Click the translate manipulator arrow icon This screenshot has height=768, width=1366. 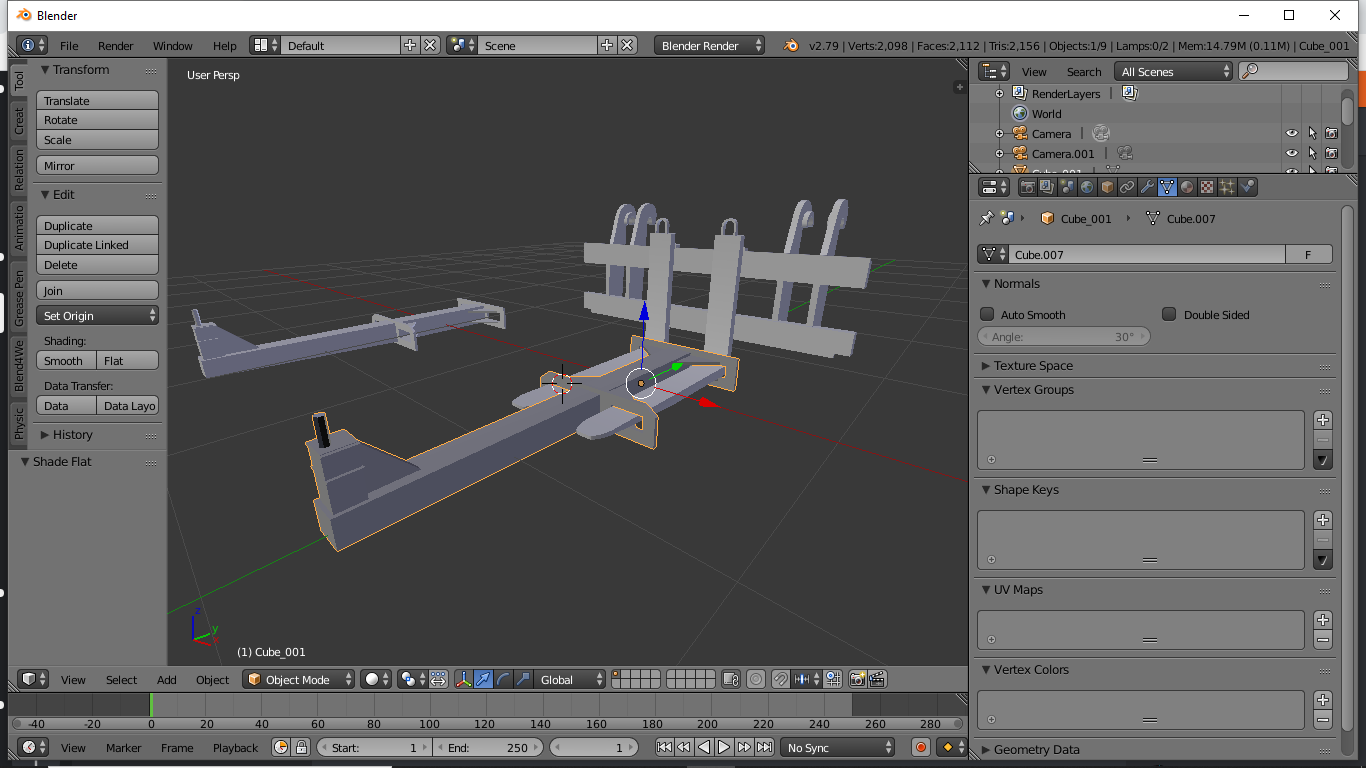(484, 679)
